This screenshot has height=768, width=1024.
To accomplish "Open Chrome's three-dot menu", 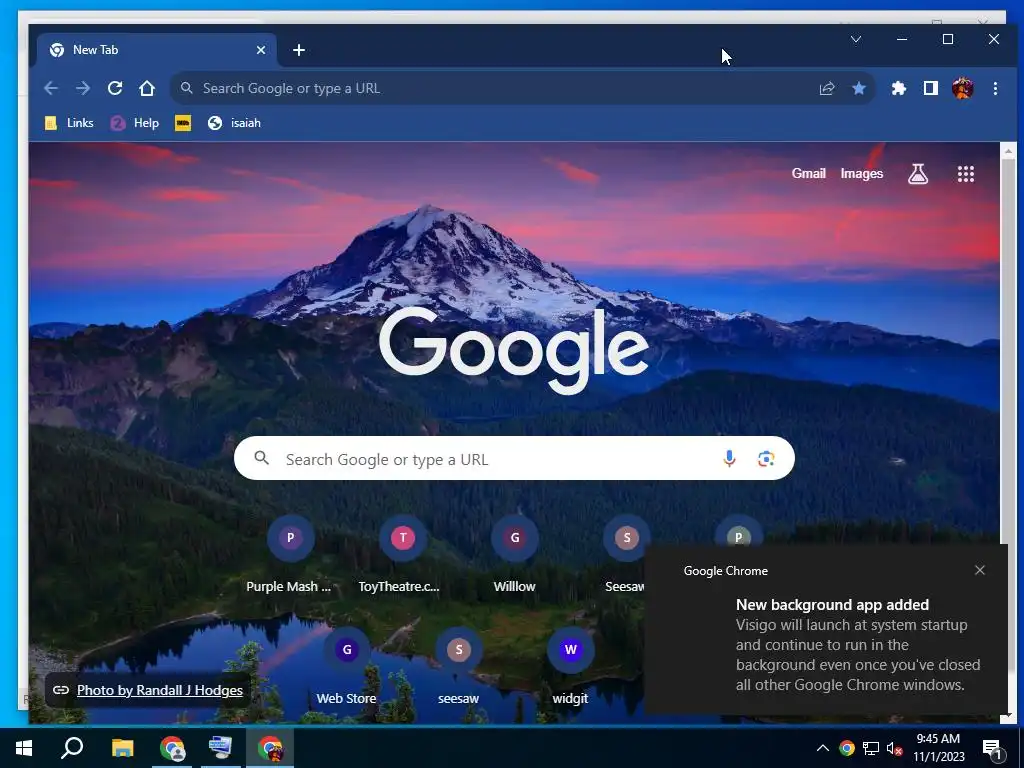I will (995, 88).
